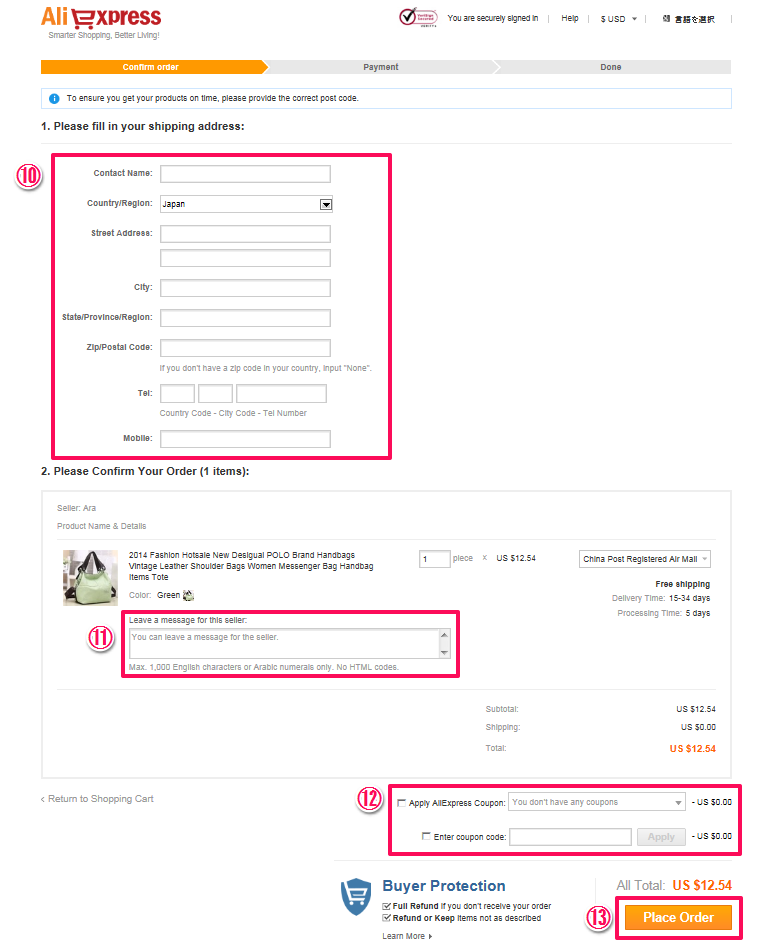The image size is (778, 950).
Task: Click the first Street Address field
Action: coord(245,234)
